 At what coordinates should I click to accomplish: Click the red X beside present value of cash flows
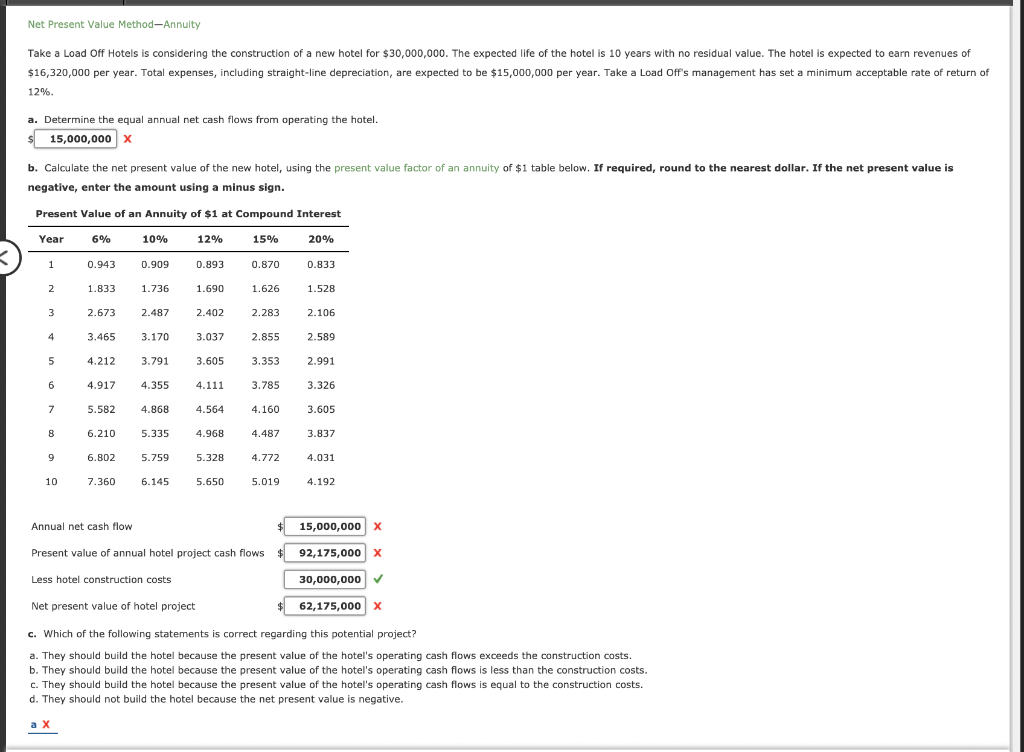[378, 552]
